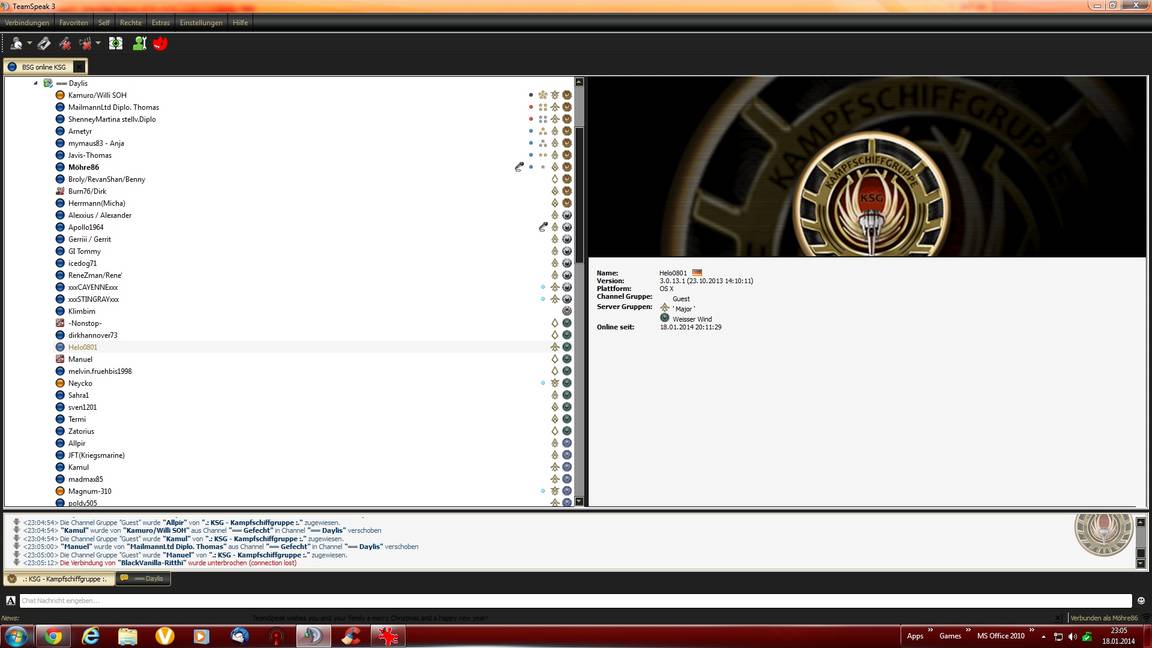Select highlighted user Helo0801
Image resolution: width=1152 pixels, height=648 pixels.
tap(82, 348)
